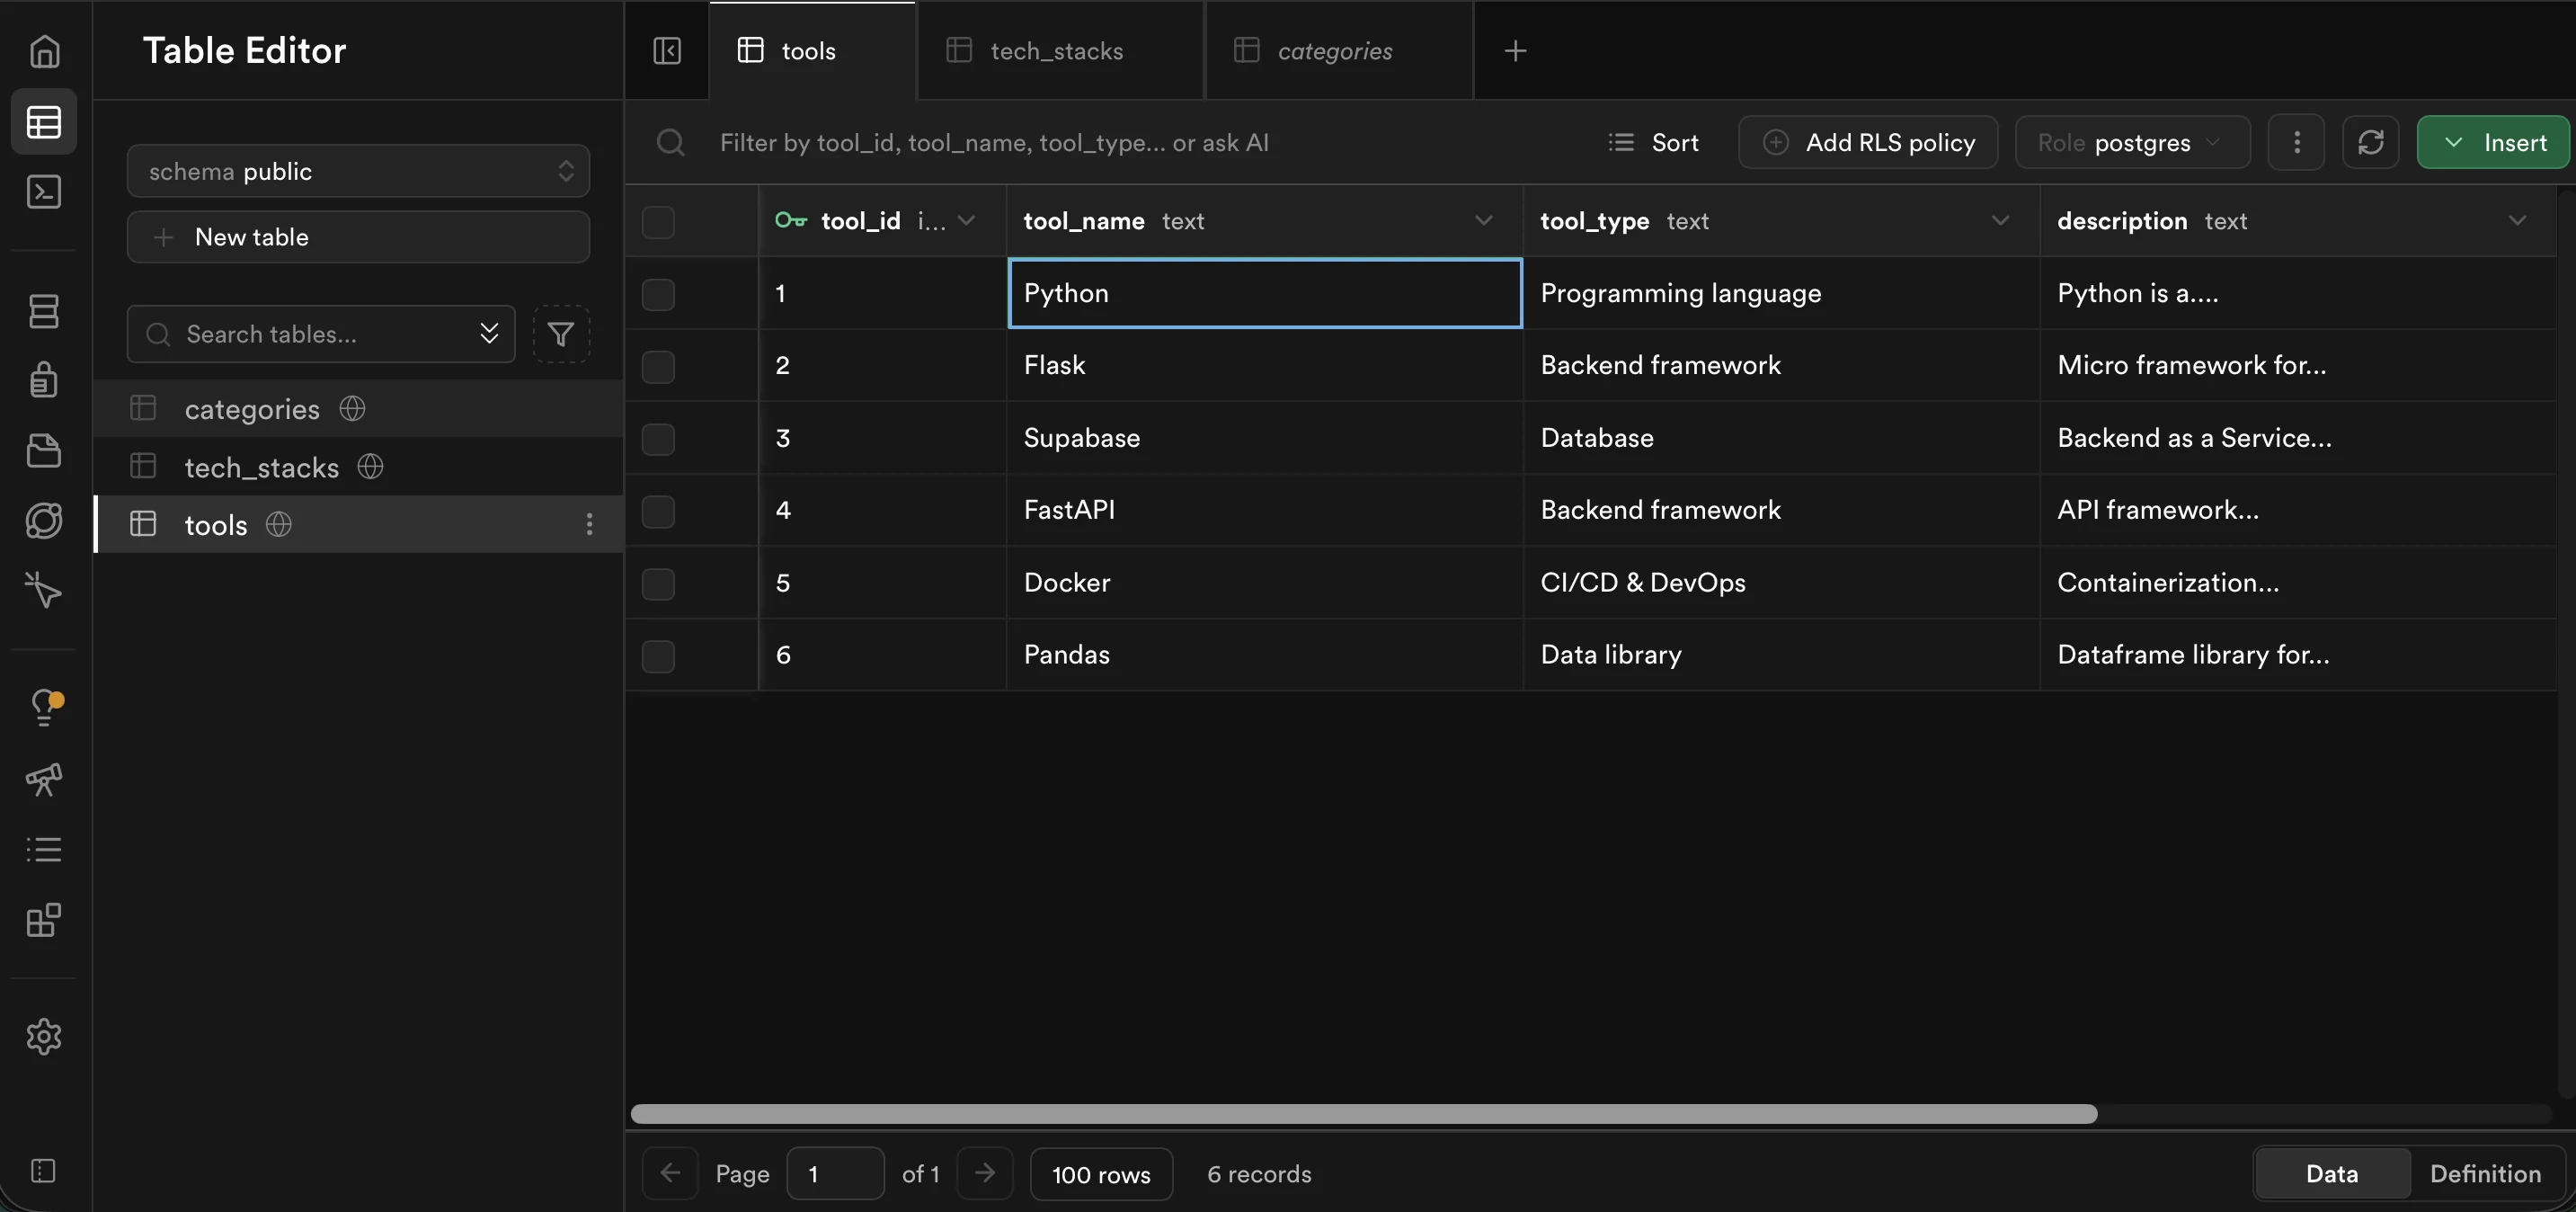
Task: Open the SQL Editor terminal icon
Action: tap(44, 191)
